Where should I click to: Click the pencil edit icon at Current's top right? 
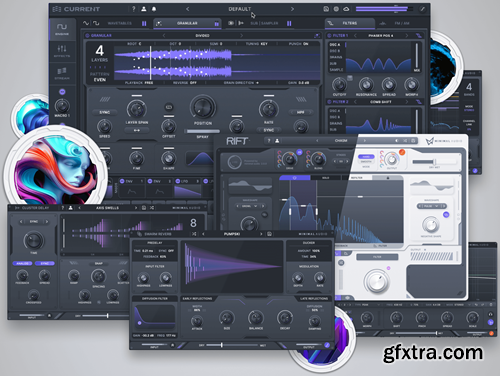point(422,9)
